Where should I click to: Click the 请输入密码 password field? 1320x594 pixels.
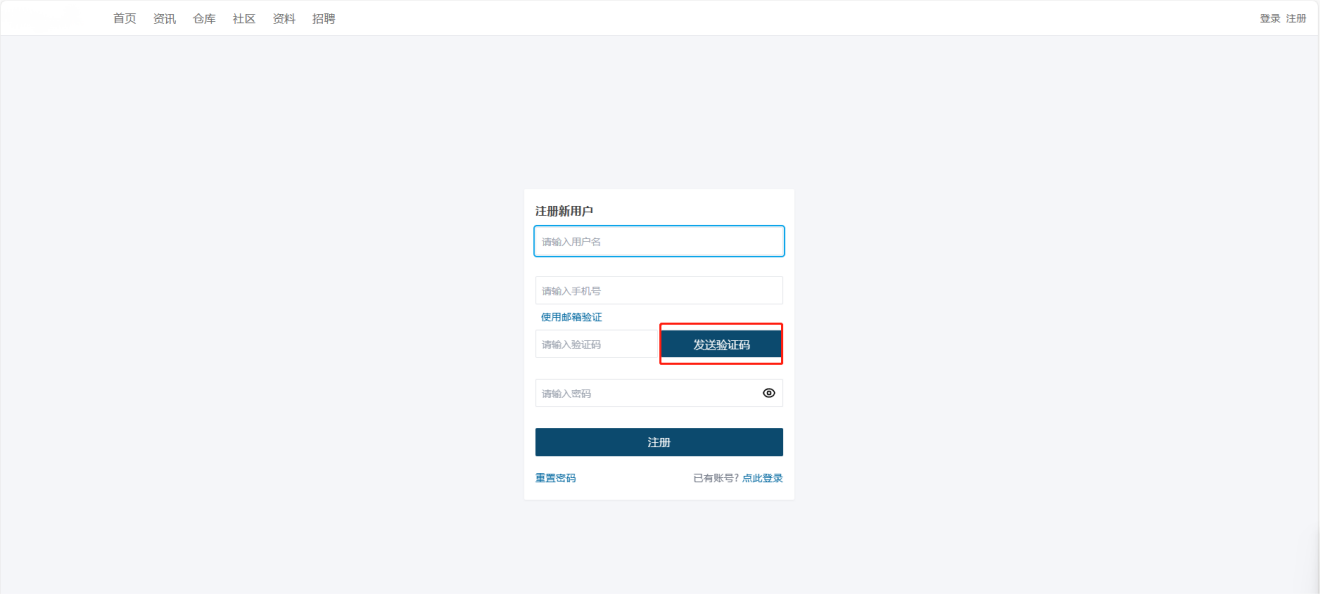click(x=645, y=393)
